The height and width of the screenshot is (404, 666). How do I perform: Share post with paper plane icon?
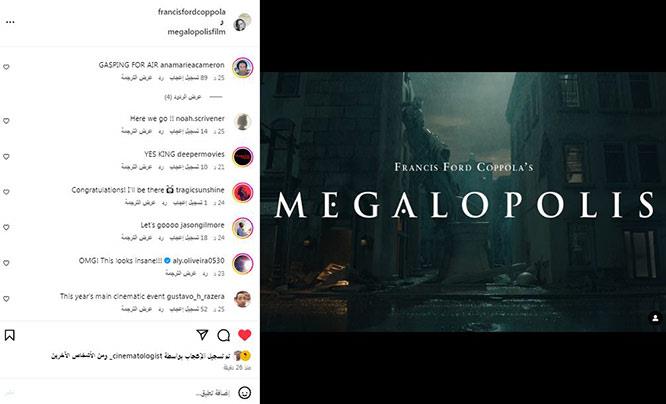tap(202, 335)
